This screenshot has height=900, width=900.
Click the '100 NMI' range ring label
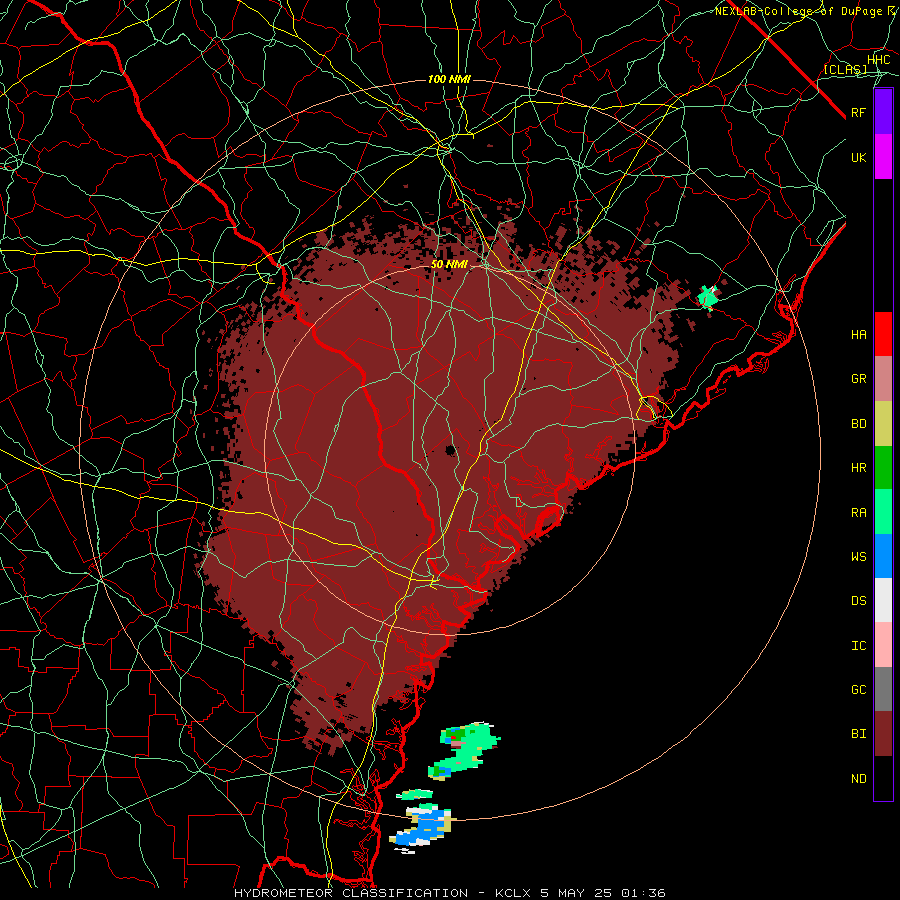point(449,79)
